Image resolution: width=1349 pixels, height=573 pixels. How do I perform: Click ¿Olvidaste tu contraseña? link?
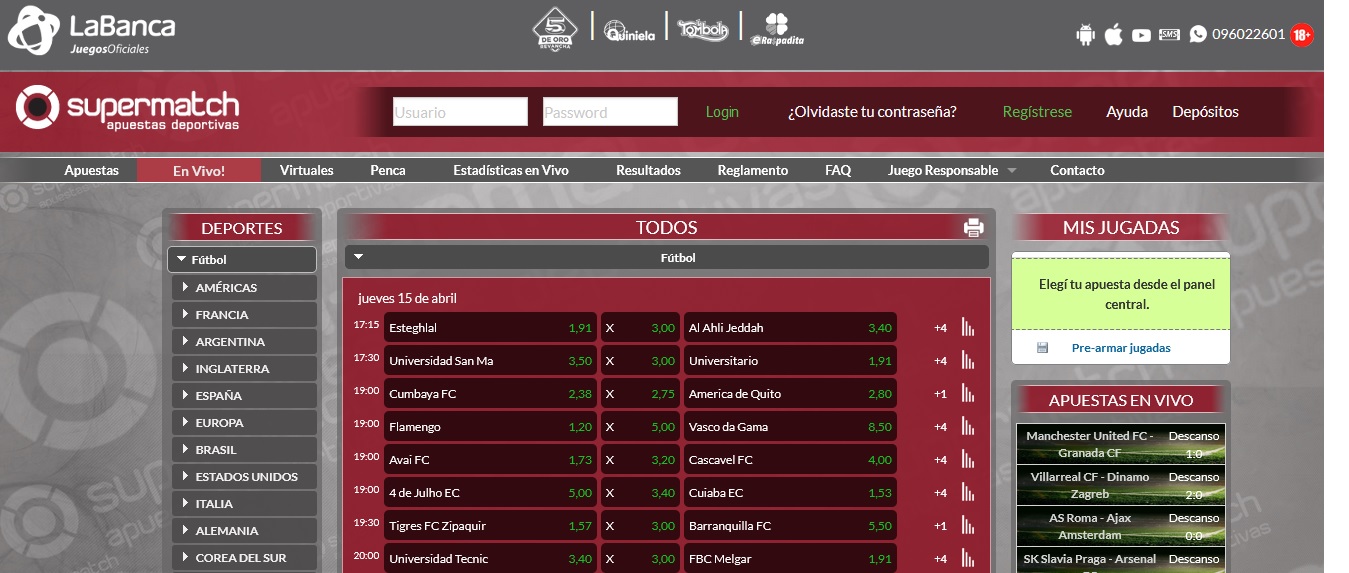[872, 112]
